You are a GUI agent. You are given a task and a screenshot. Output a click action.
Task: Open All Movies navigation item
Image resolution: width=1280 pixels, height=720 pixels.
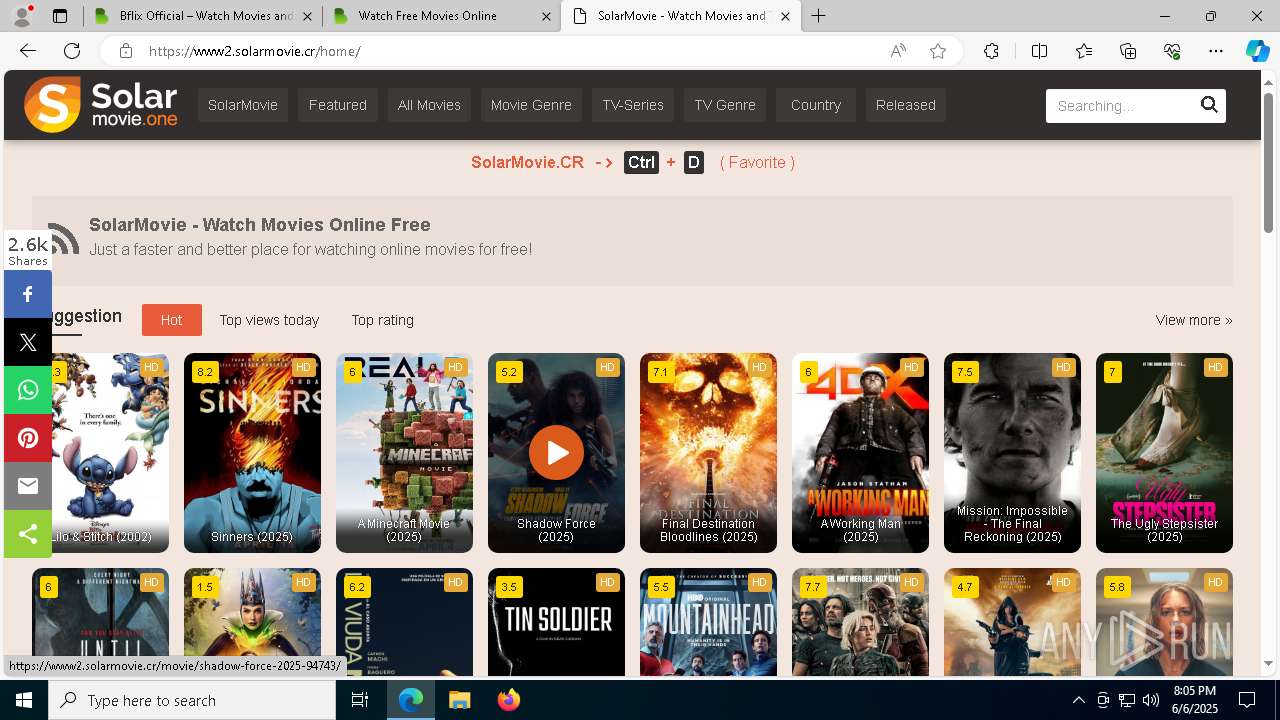pyautogui.click(x=429, y=105)
